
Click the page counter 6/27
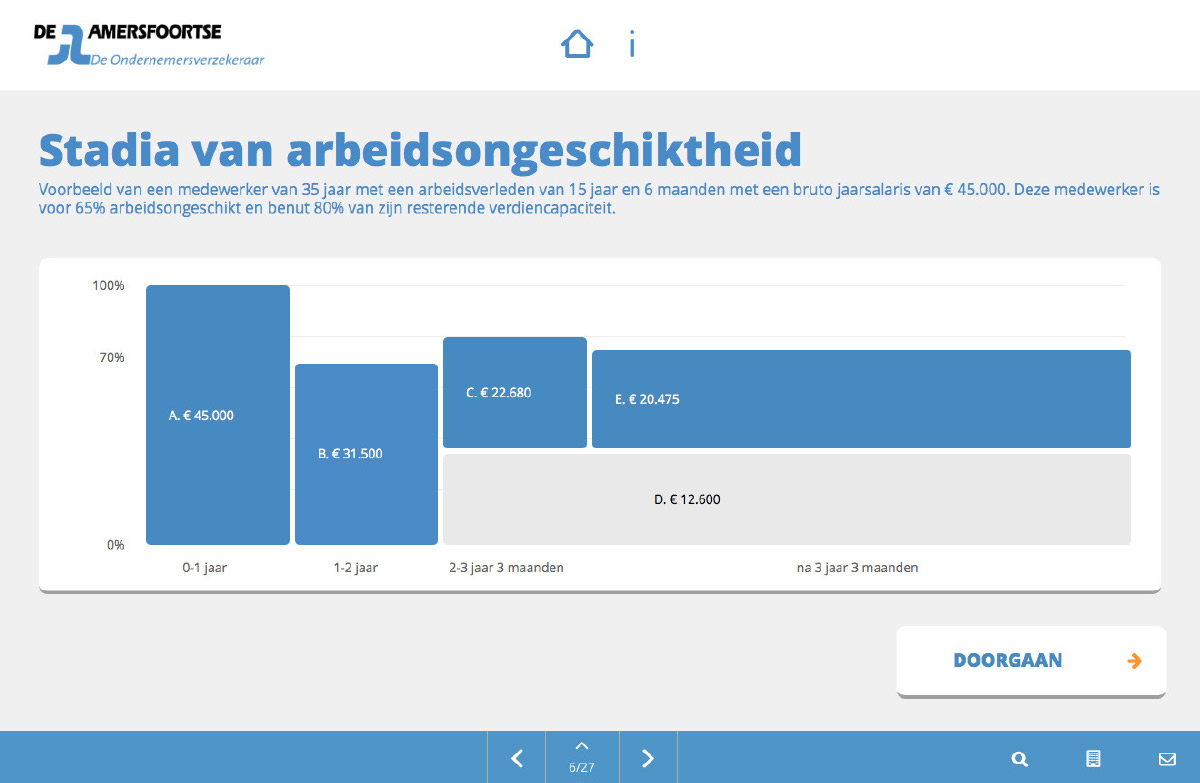[x=582, y=767]
